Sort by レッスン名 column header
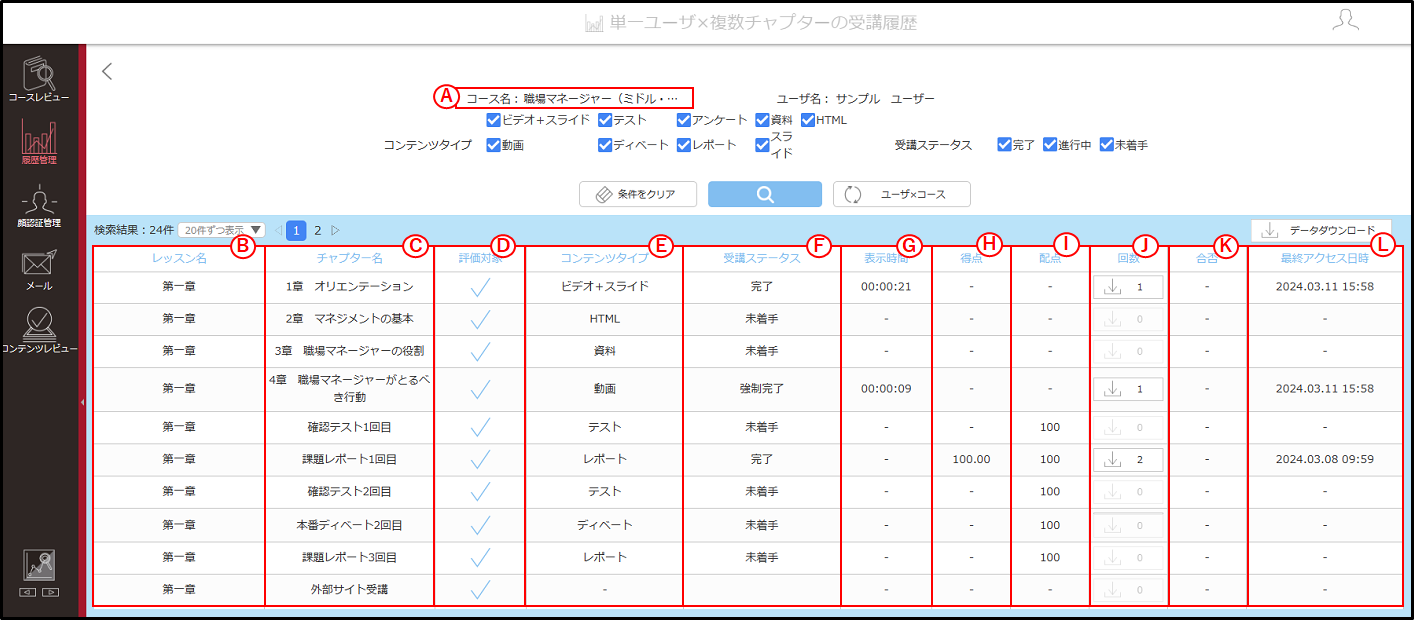This screenshot has height=620, width=1414. tap(179, 258)
